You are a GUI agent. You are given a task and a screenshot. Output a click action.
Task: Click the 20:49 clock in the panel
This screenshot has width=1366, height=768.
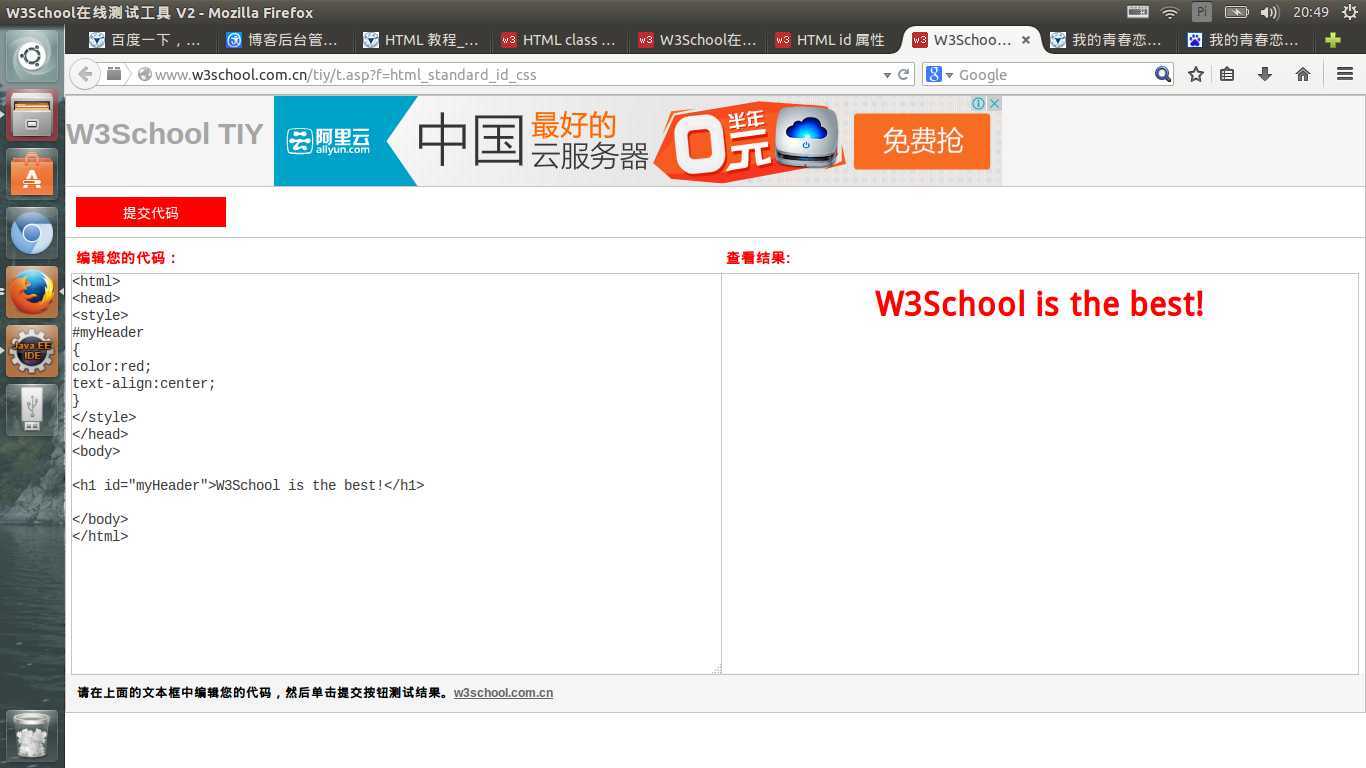pyautogui.click(x=1310, y=12)
